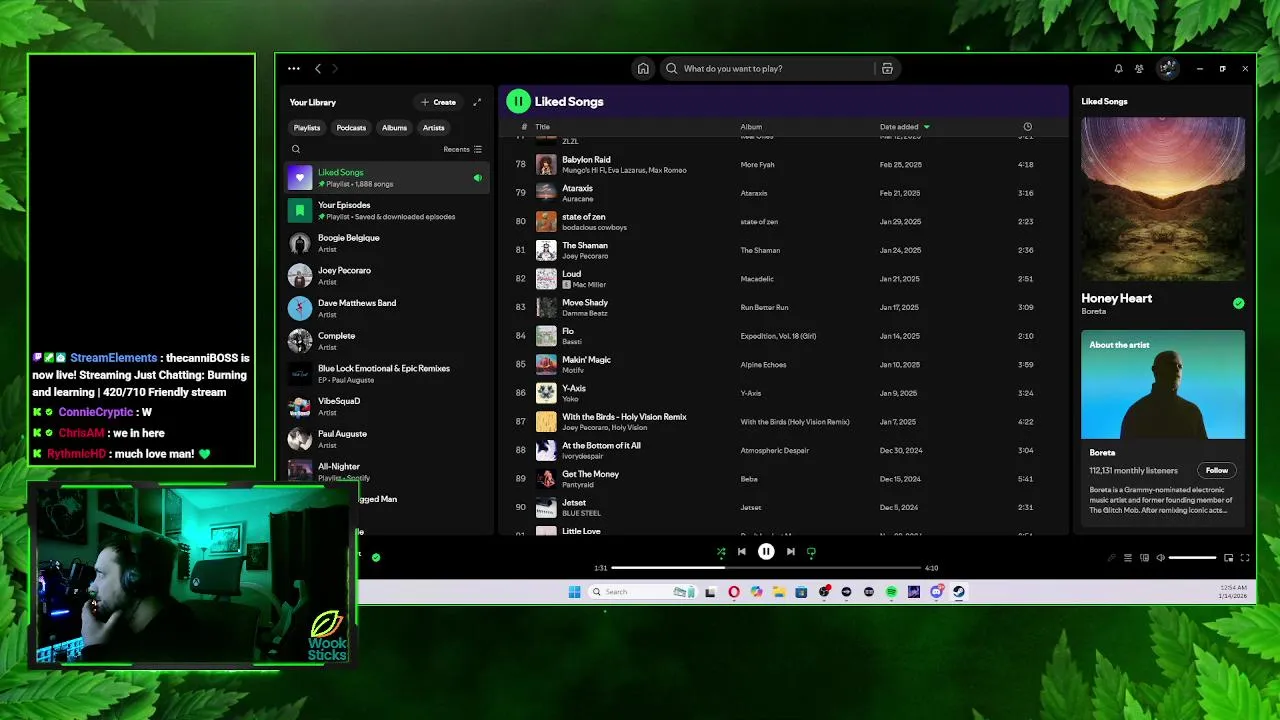Viewport: 1280px width, 720px height.
Task: Expand Your Library with the arrows icon
Action: click(477, 102)
